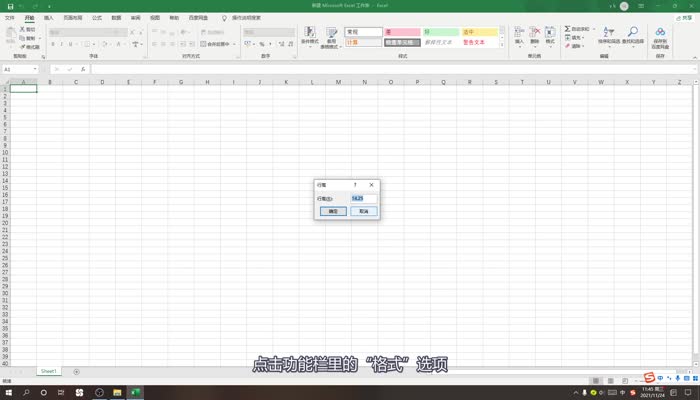Open the Fill (填充) menu
700x400 pixels.
click(x=575, y=38)
